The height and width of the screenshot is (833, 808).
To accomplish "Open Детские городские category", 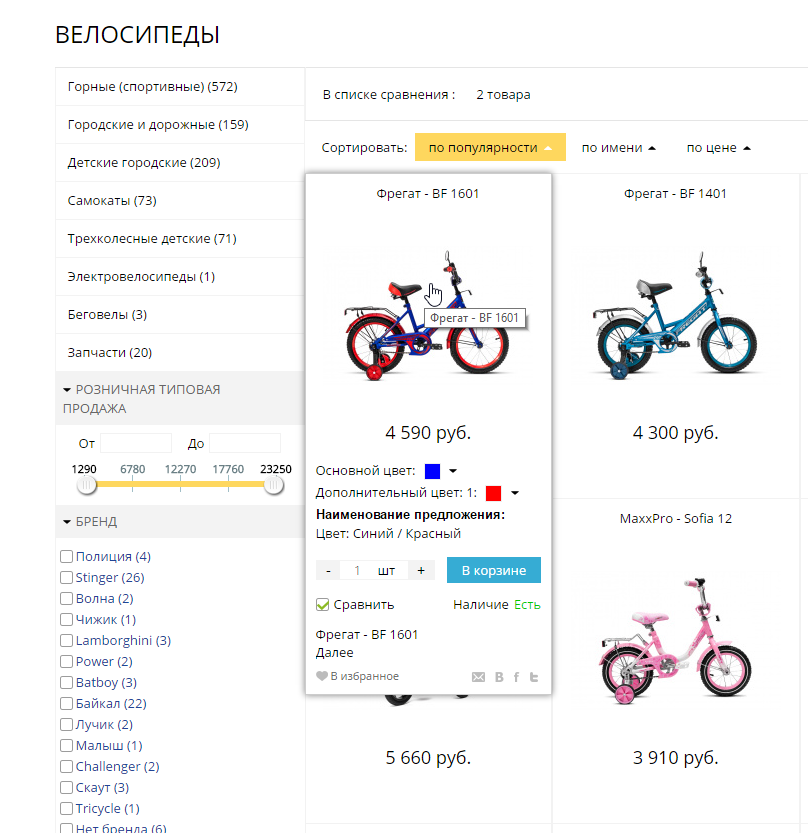I will pos(144,163).
